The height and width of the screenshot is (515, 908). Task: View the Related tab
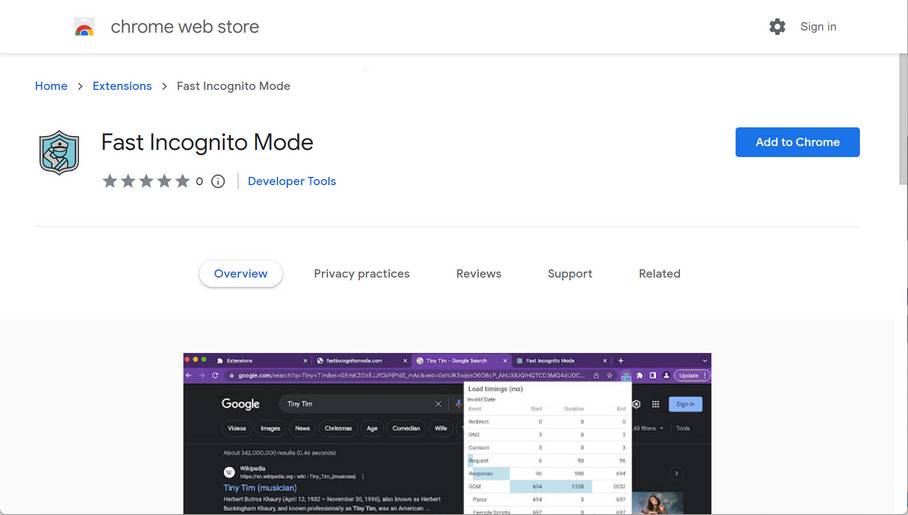[659, 274]
